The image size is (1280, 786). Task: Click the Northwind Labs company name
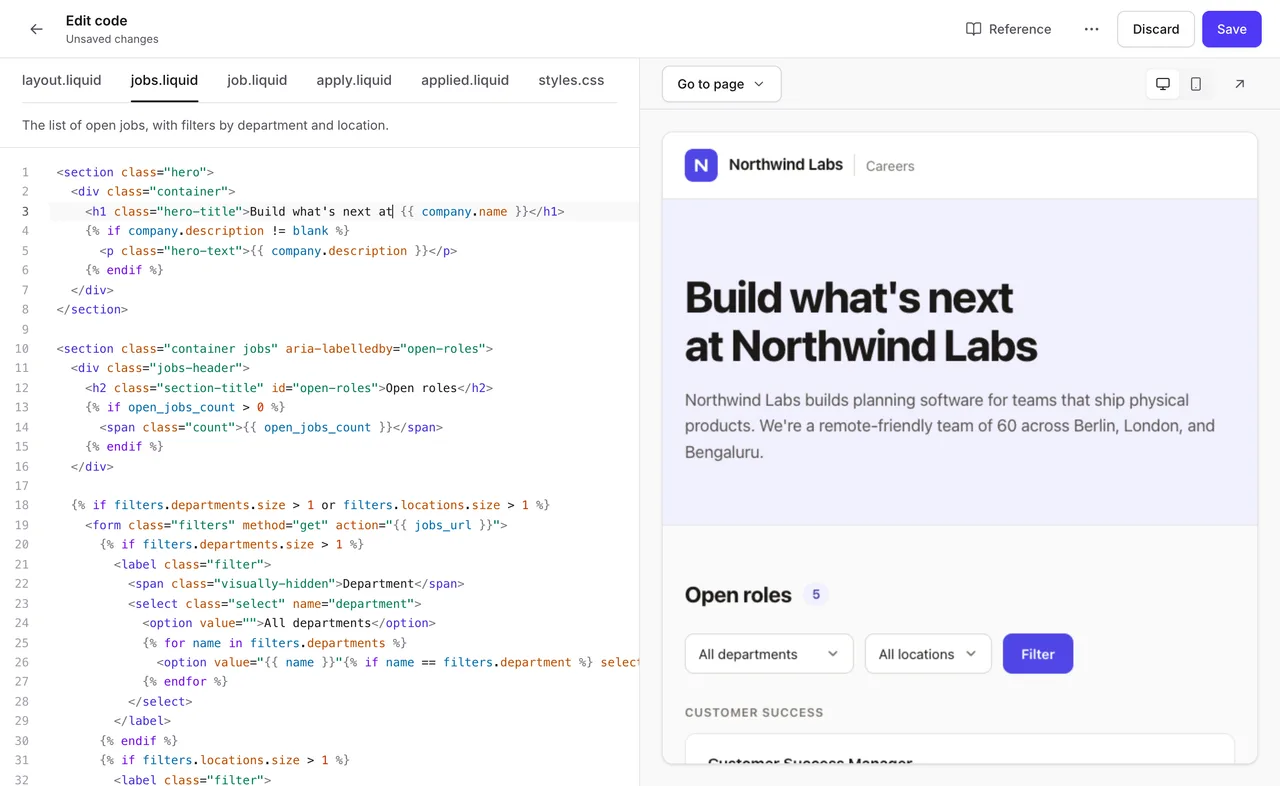tap(786, 165)
